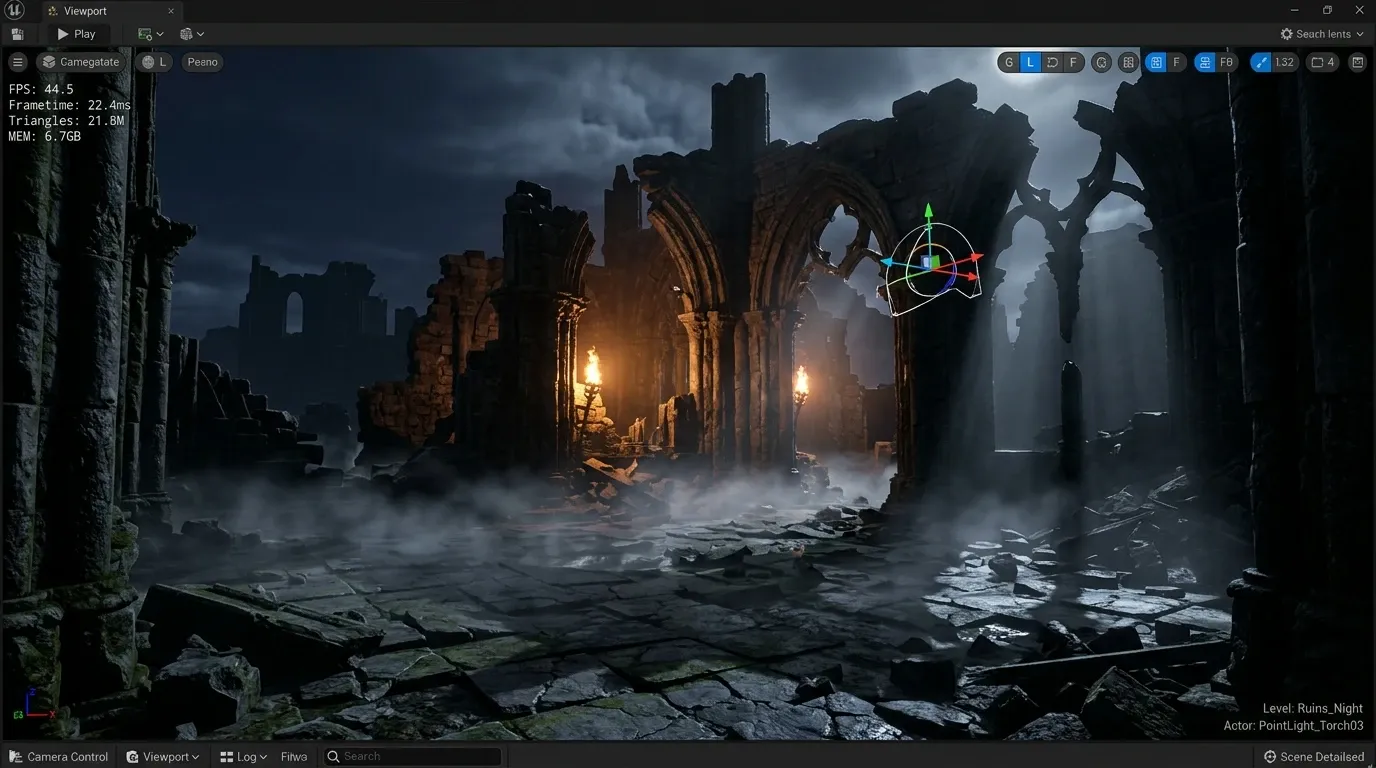Click the Play button
The image size is (1376, 768).
pyautogui.click(x=76, y=34)
